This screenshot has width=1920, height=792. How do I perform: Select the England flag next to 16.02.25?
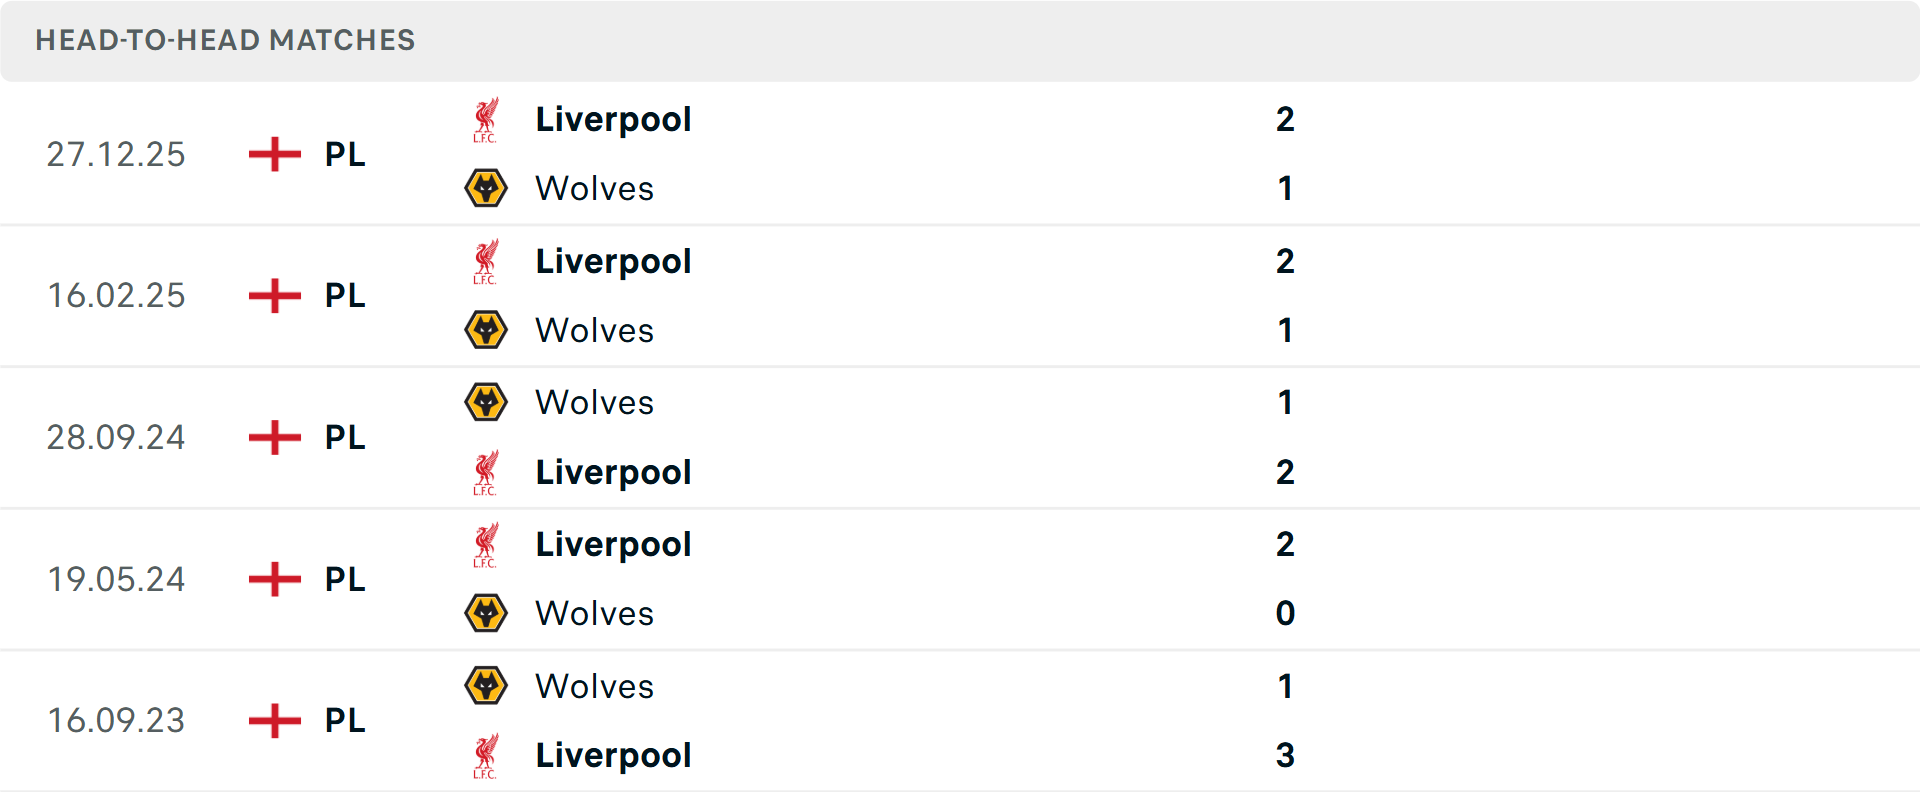pyautogui.click(x=272, y=296)
